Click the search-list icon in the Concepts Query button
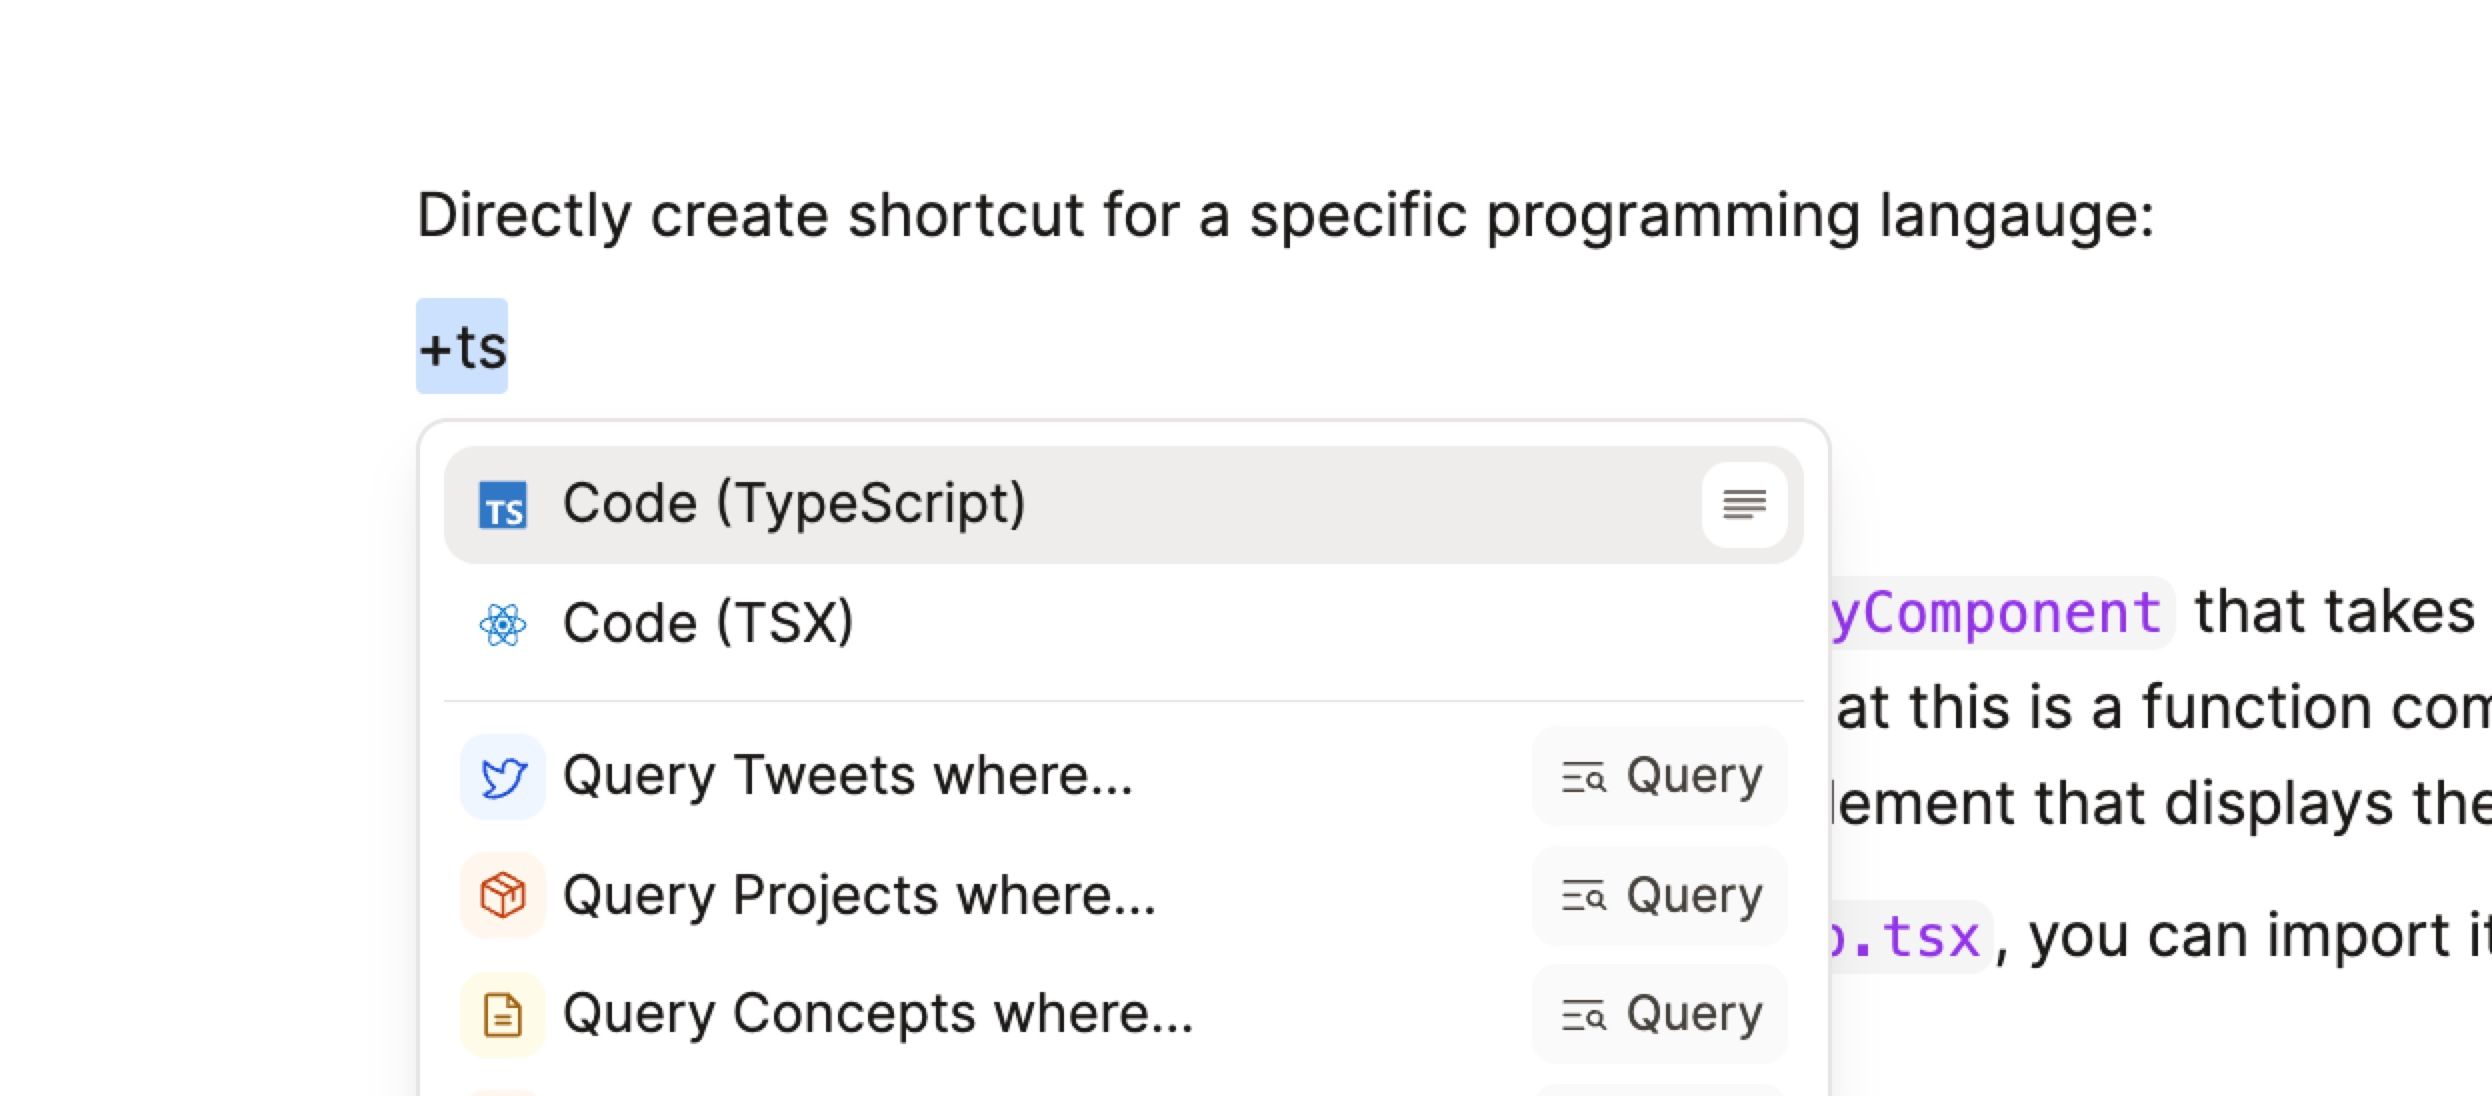This screenshot has height=1096, width=2492. point(1584,1015)
